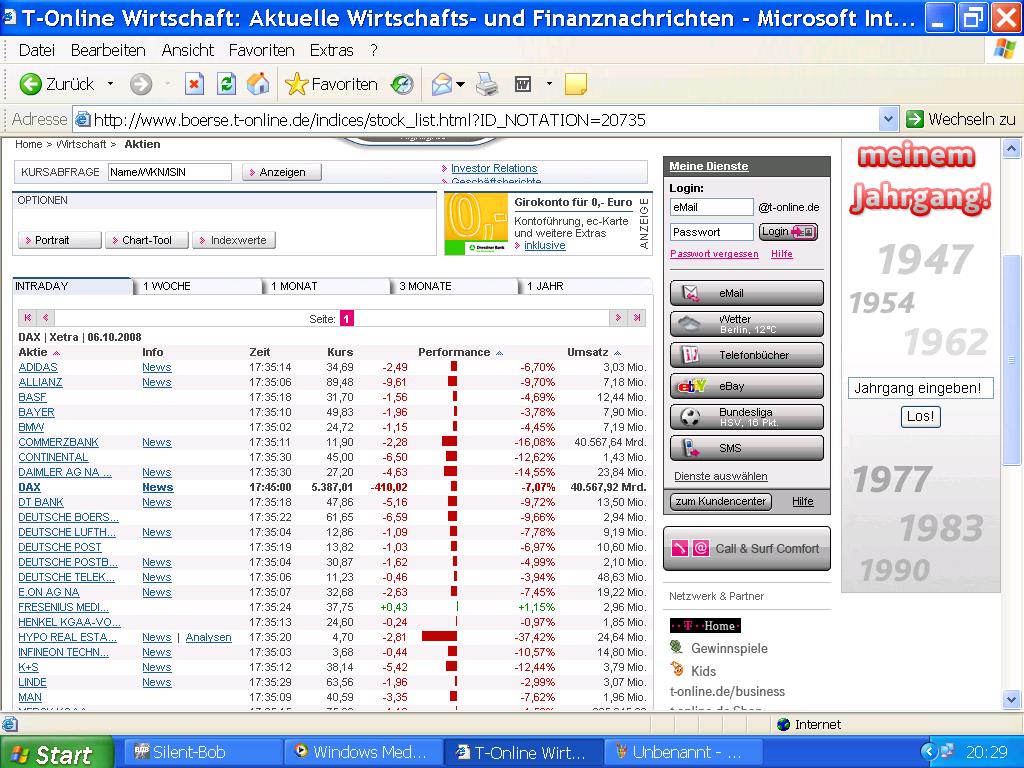Open the SMS service button
Image resolution: width=1024 pixels, height=768 pixels.
[x=746, y=448]
